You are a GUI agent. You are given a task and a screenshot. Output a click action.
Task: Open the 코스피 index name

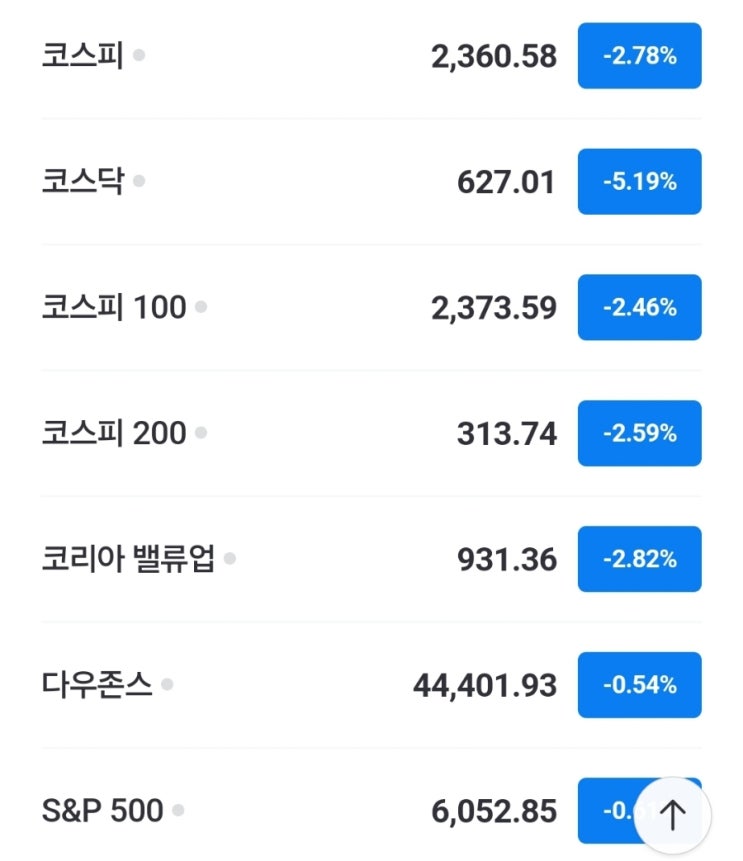[x=83, y=56]
